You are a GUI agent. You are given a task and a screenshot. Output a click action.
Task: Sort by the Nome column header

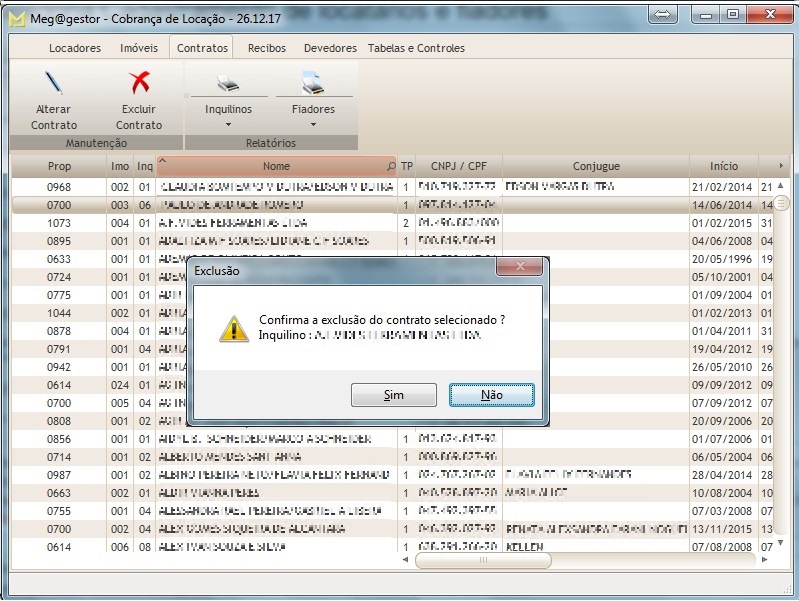276,166
